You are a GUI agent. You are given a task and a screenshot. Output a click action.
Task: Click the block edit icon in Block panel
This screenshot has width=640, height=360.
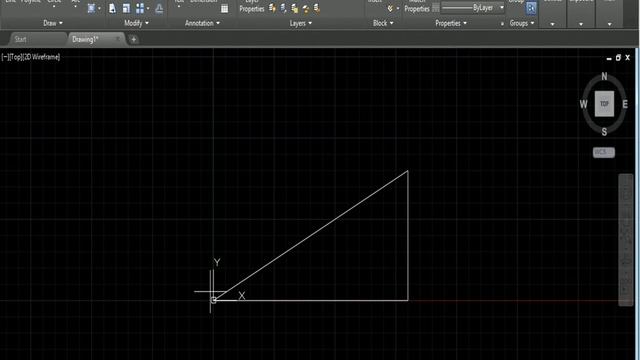[x=390, y=8]
